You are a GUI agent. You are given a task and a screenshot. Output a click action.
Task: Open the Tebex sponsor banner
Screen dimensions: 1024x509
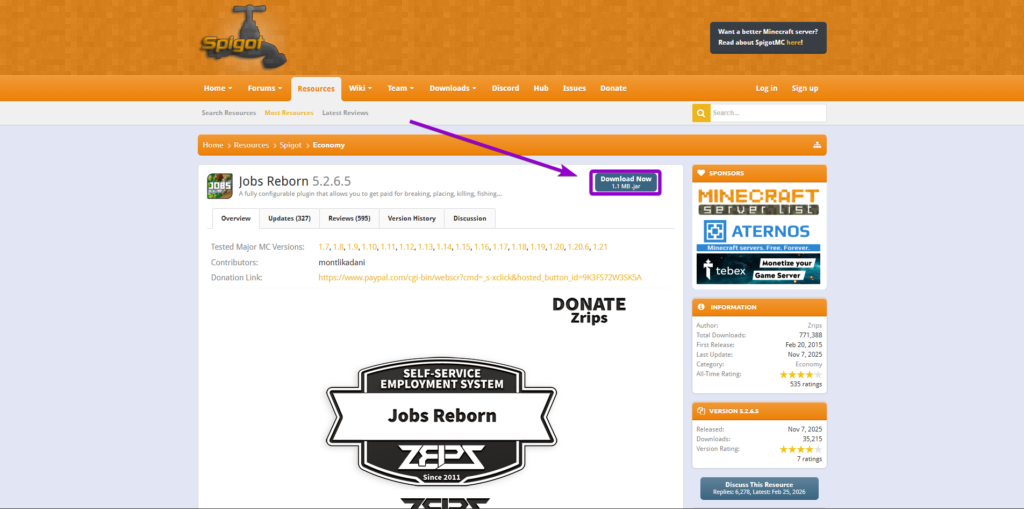(x=758, y=269)
